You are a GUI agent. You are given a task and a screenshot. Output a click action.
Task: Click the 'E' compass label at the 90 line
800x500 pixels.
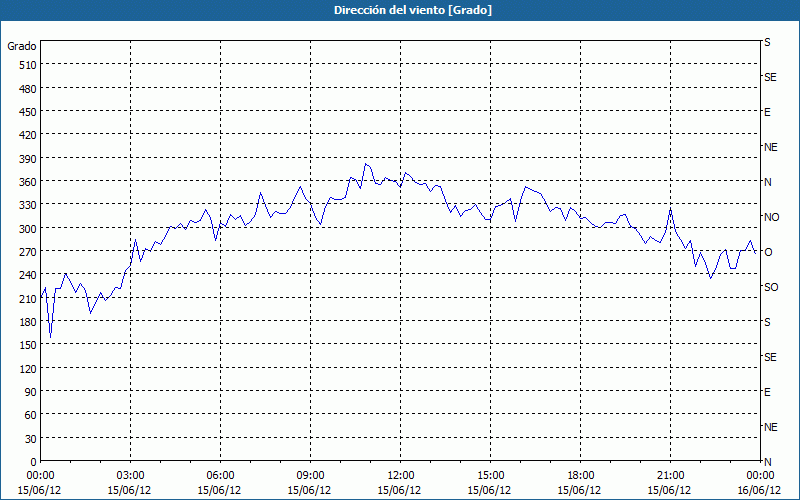[767, 392]
